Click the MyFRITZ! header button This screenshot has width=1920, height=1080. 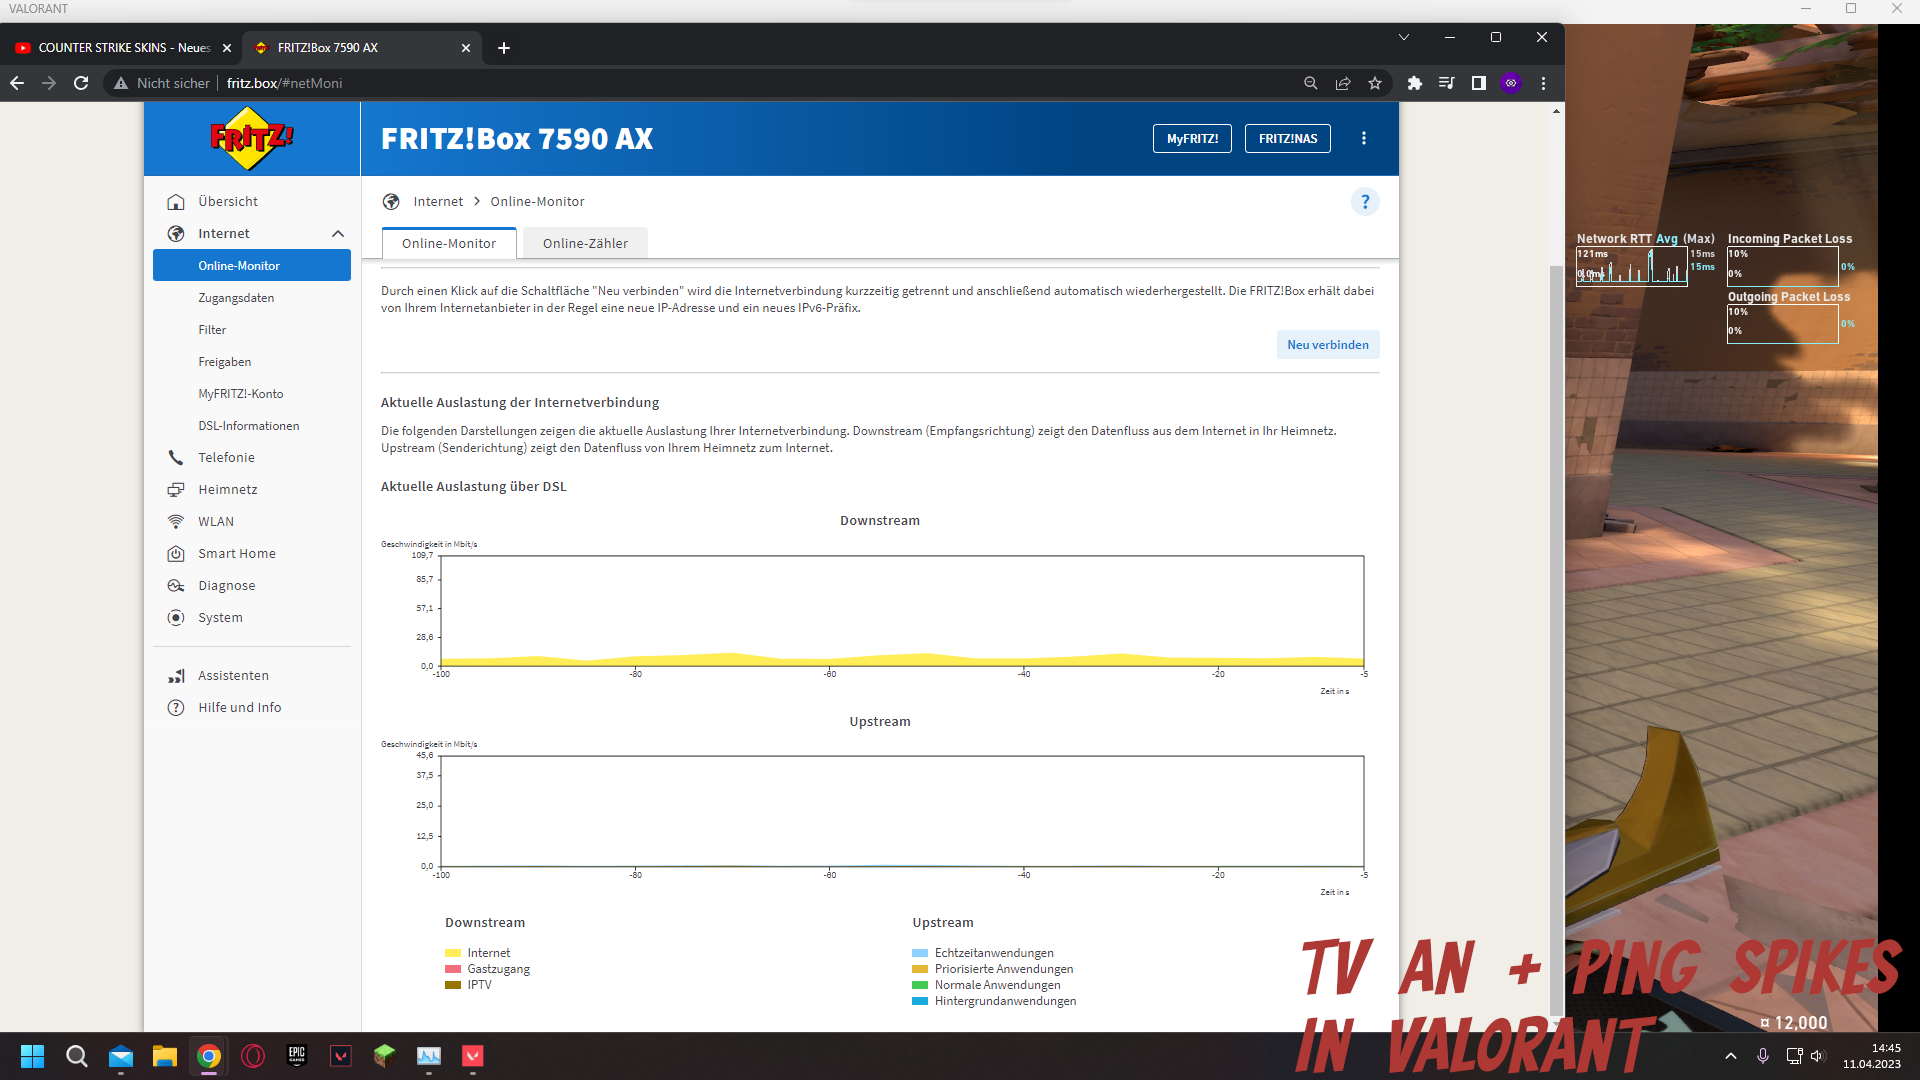point(1192,139)
